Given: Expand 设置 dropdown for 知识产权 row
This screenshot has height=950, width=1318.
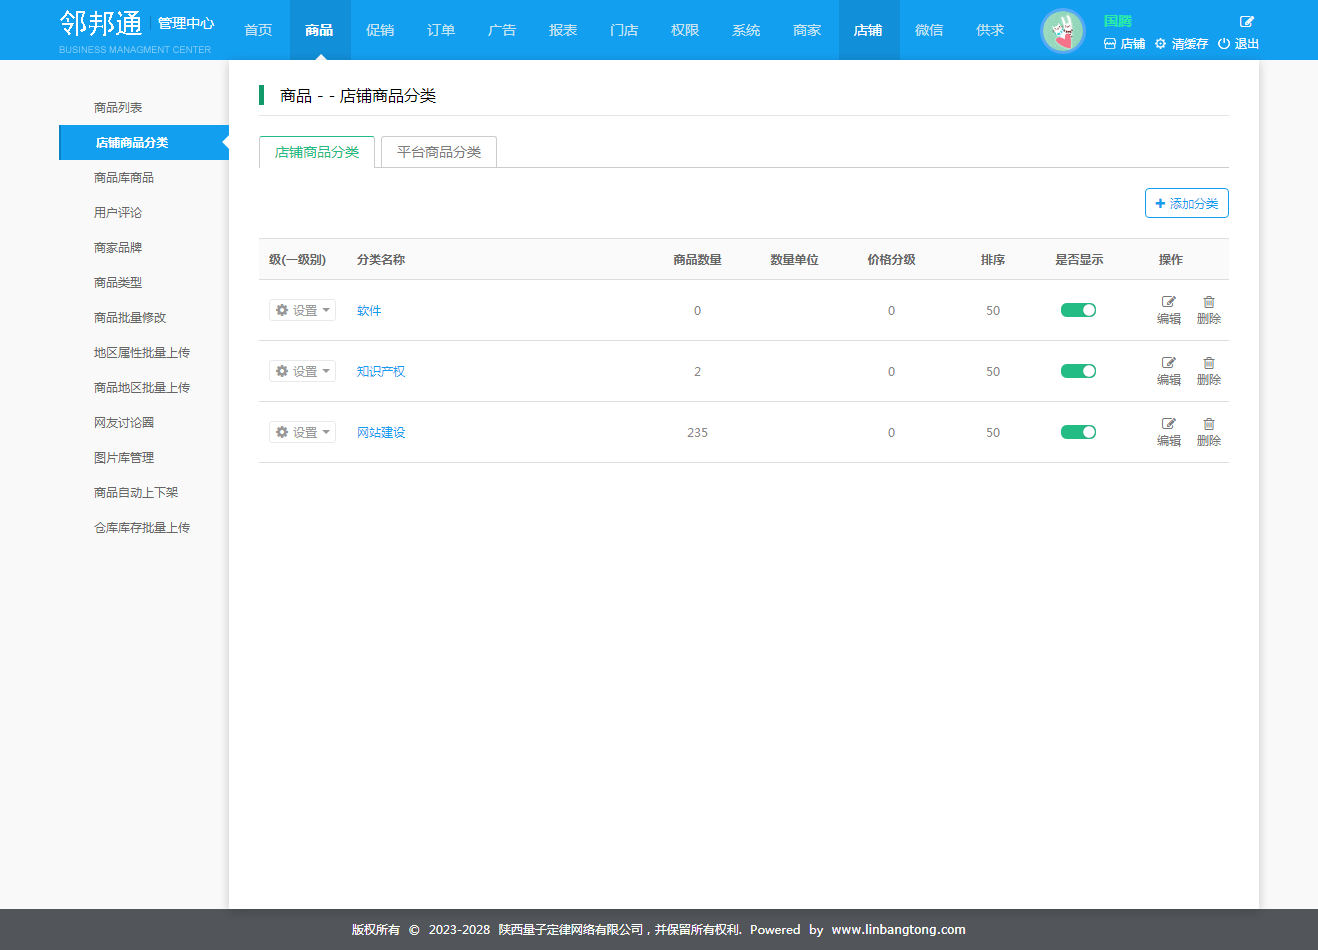Looking at the screenshot, I should pyautogui.click(x=302, y=371).
